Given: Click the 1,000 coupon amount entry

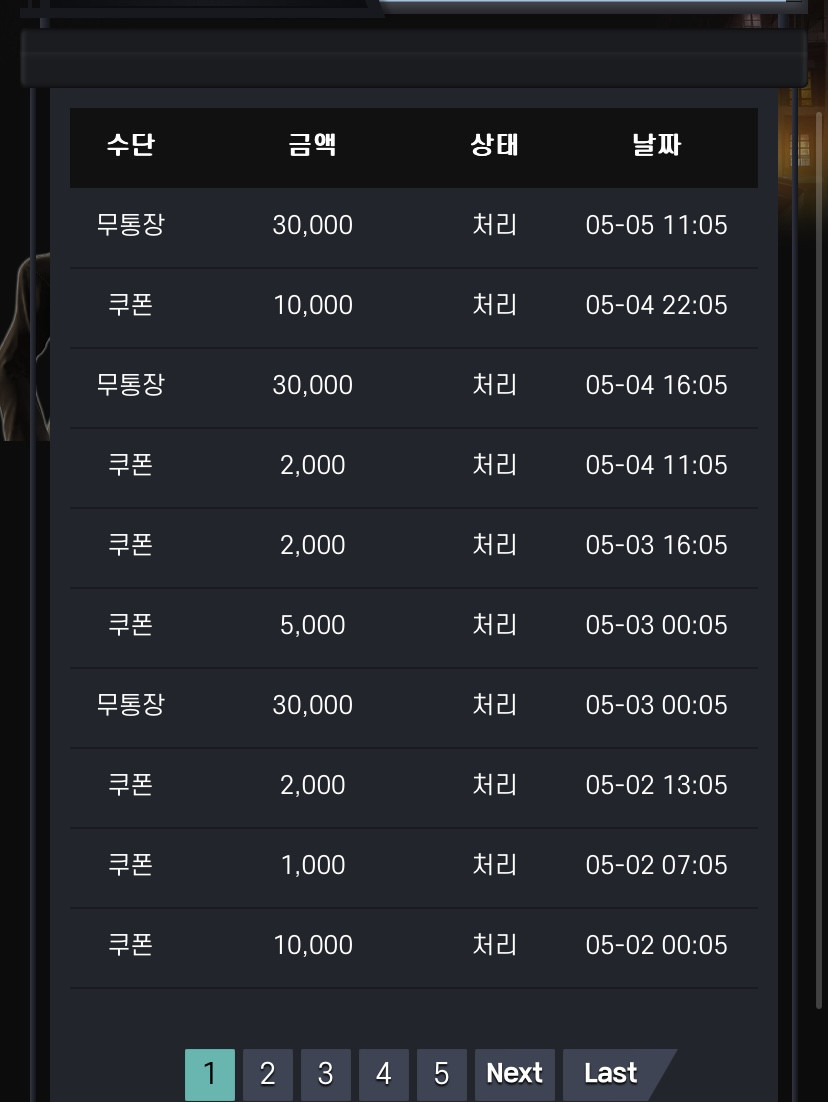Looking at the screenshot, I should [x=313, y=865].
